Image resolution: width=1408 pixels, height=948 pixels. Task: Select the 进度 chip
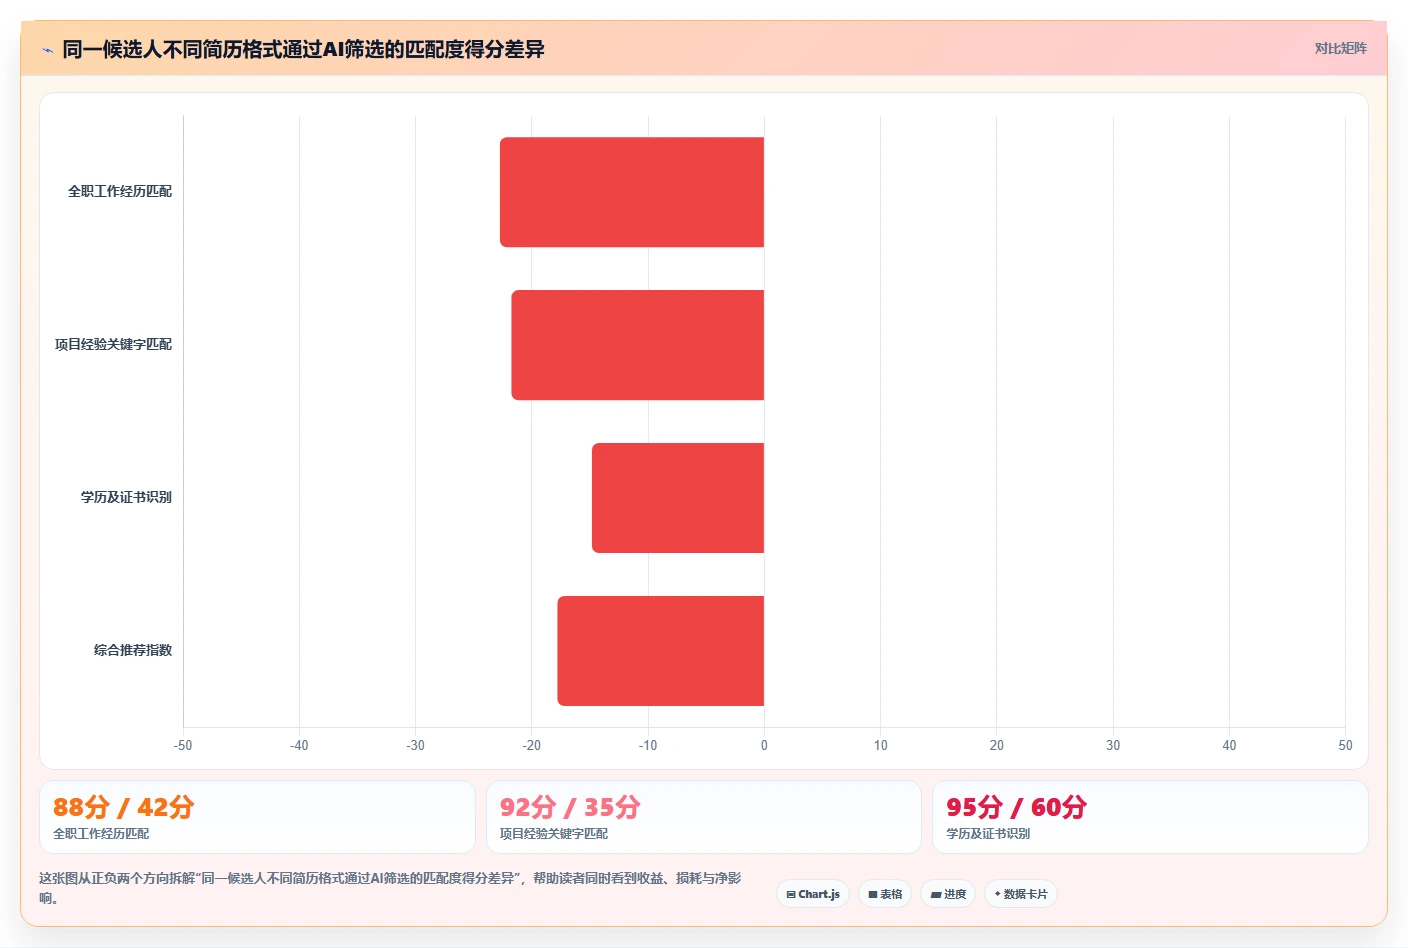click(x=948, y=894)
